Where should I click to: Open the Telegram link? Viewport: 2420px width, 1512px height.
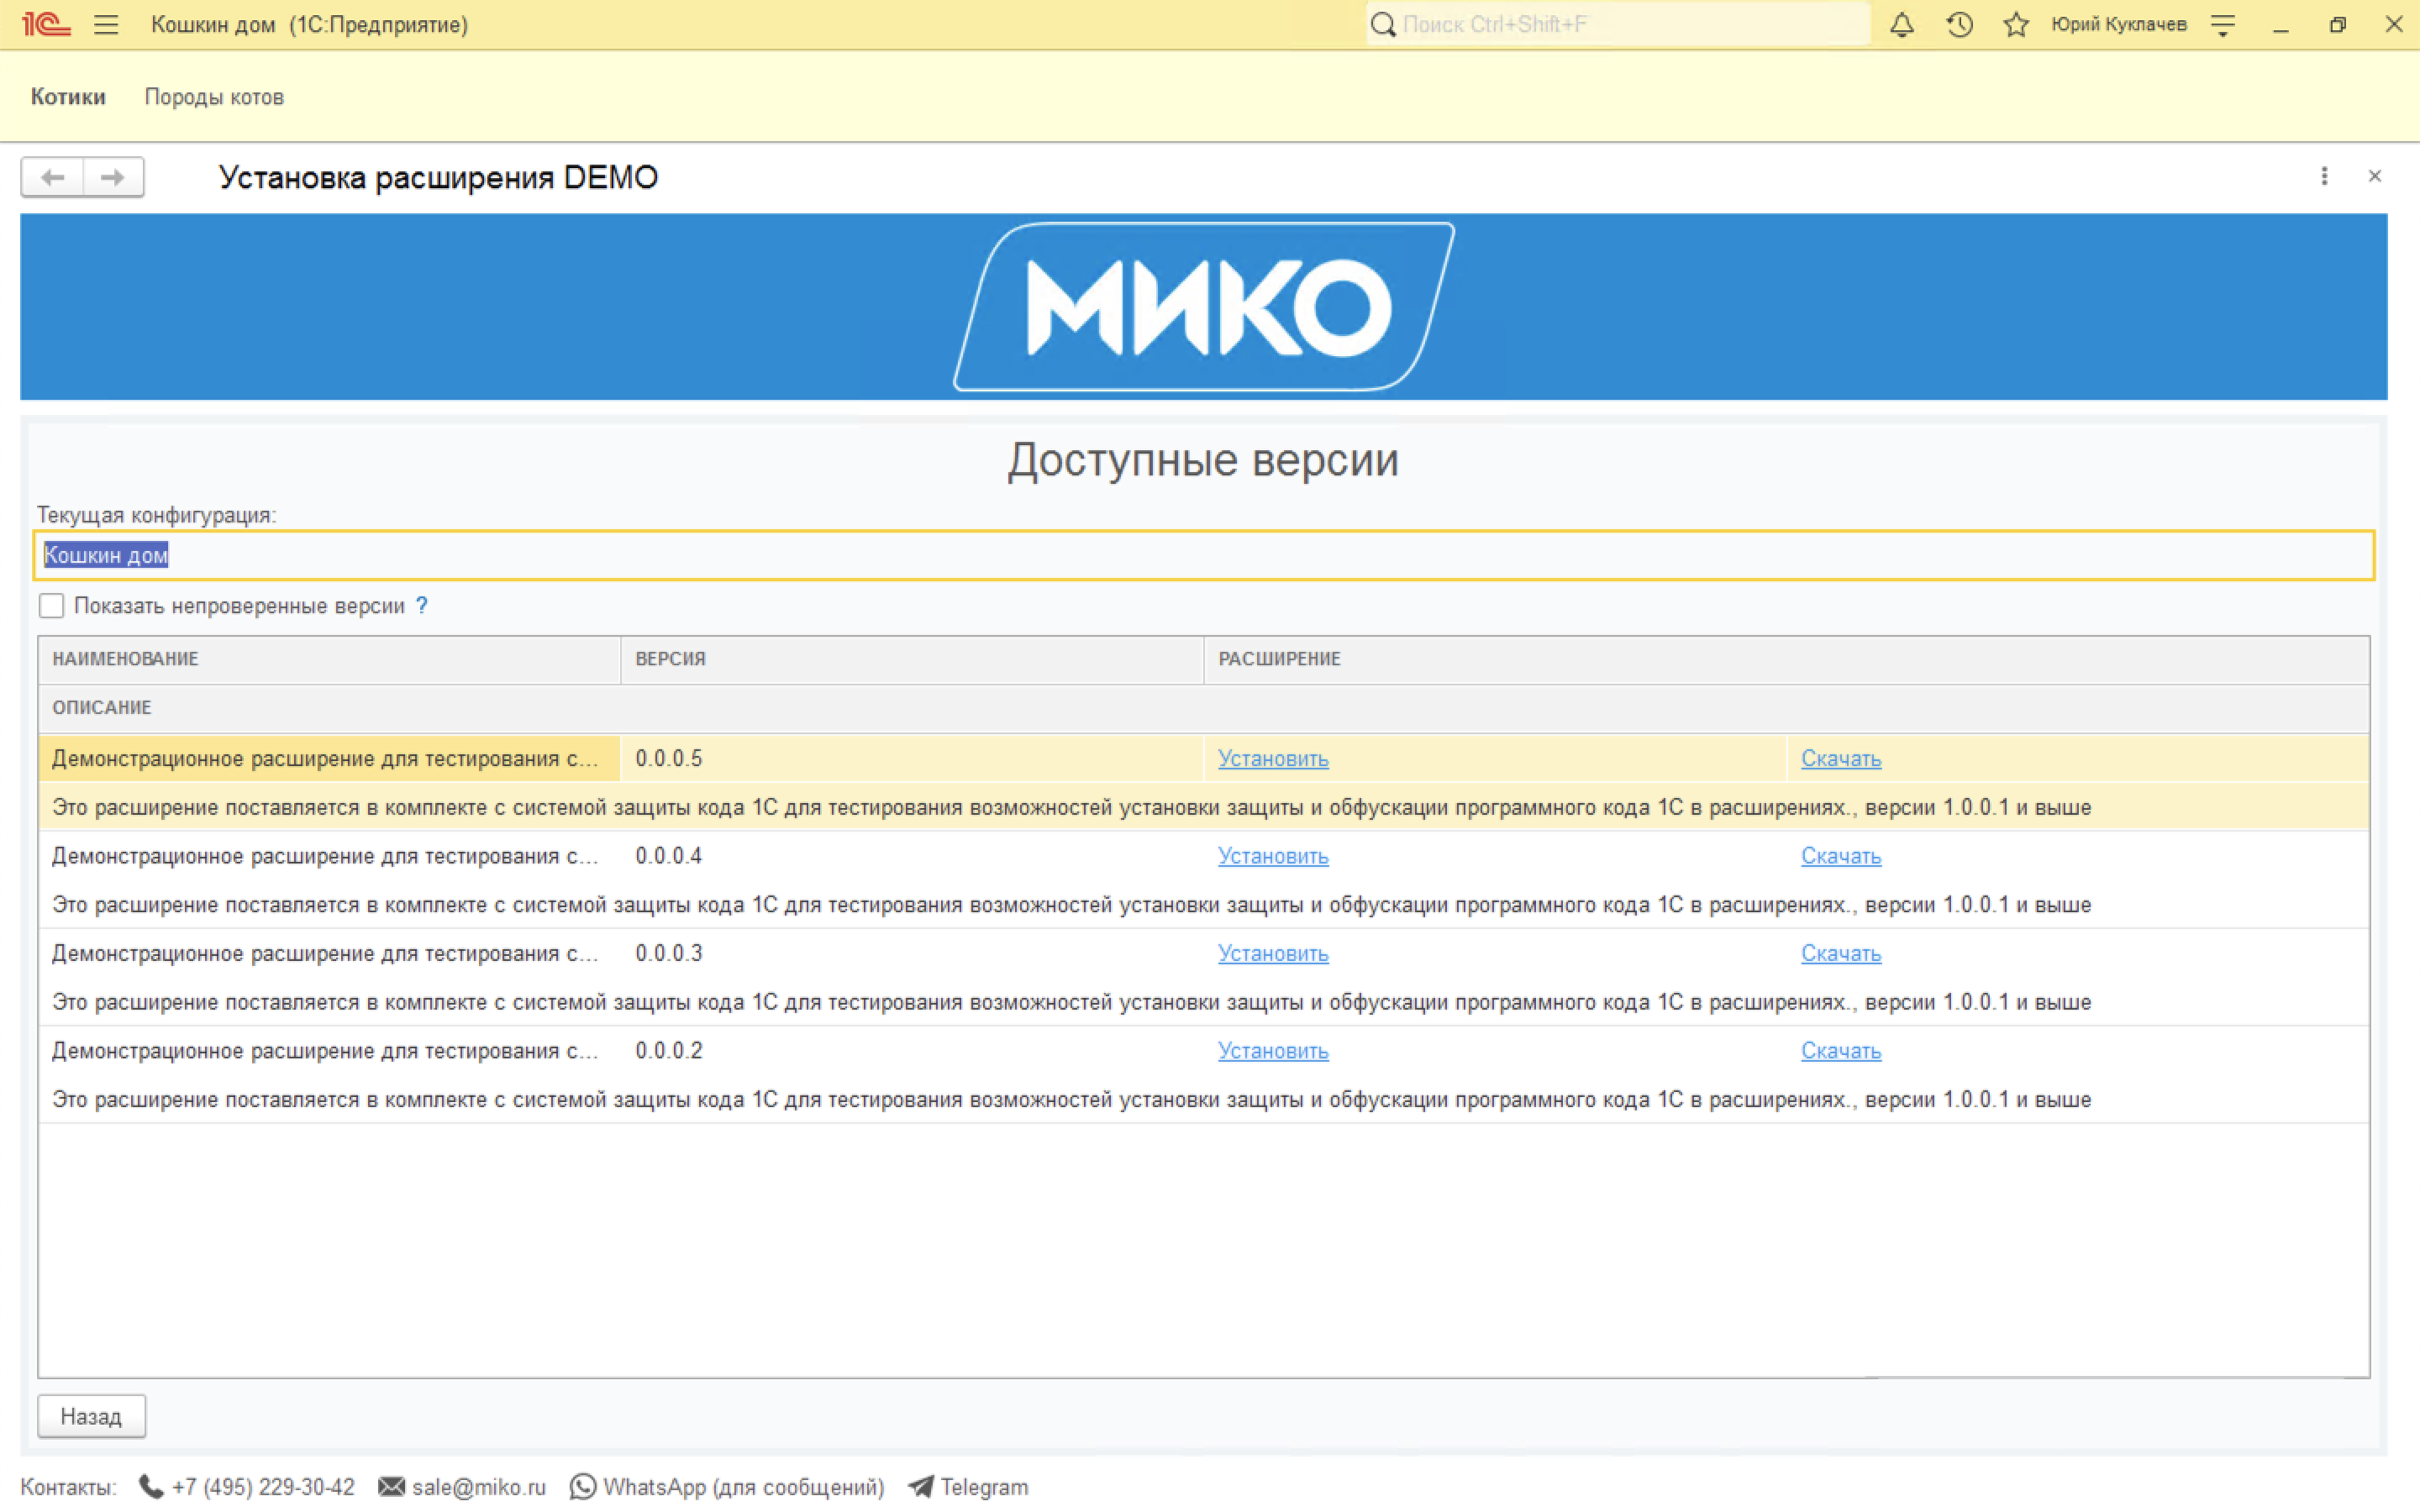tap(984, 1487)
